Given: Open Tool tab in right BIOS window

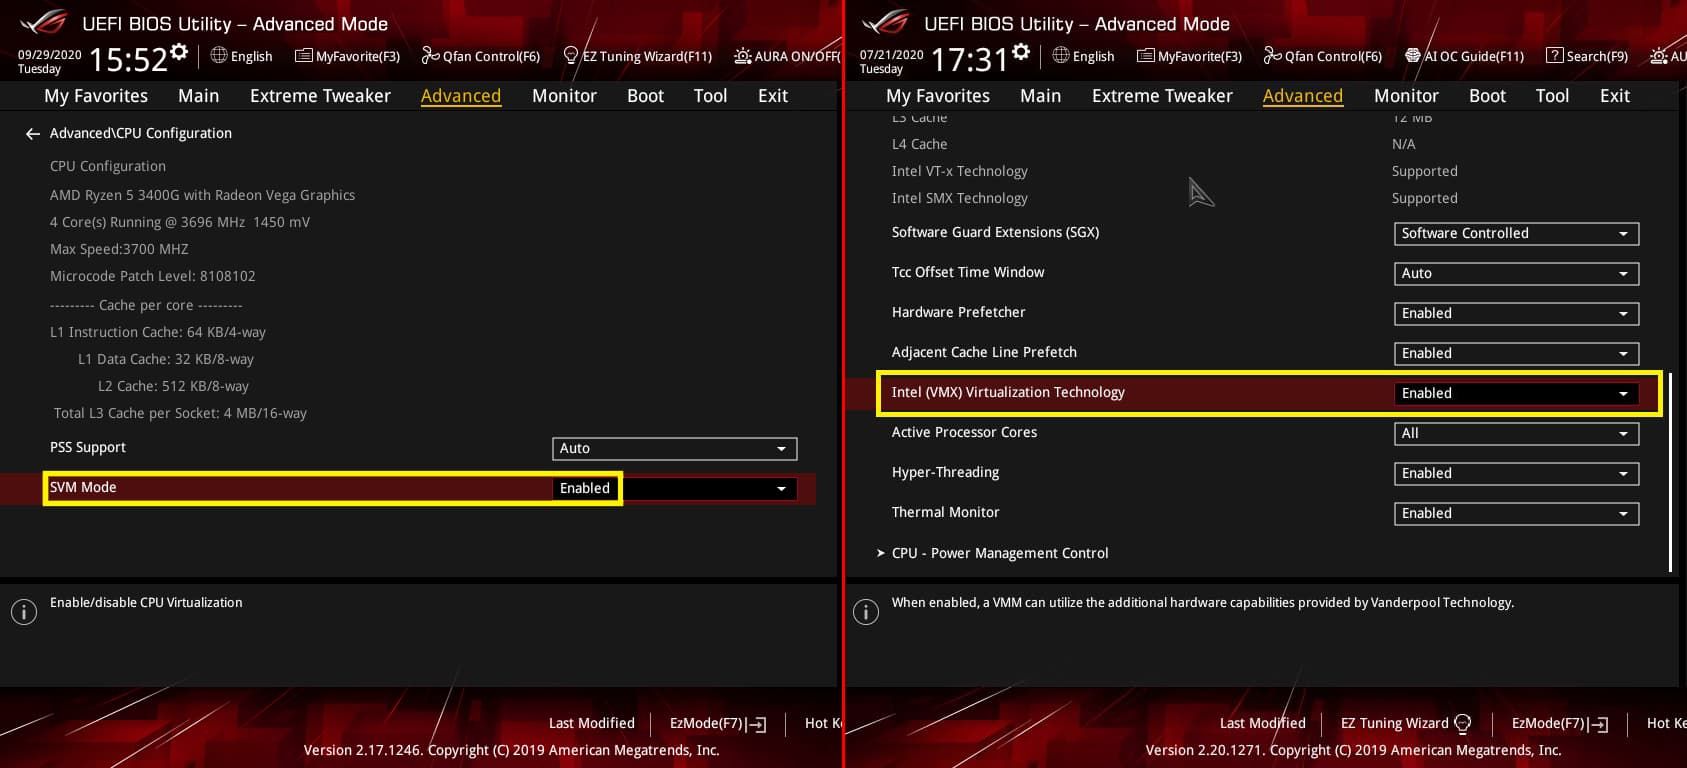Looking at the screenshot, I should [x=1552, y=96].
